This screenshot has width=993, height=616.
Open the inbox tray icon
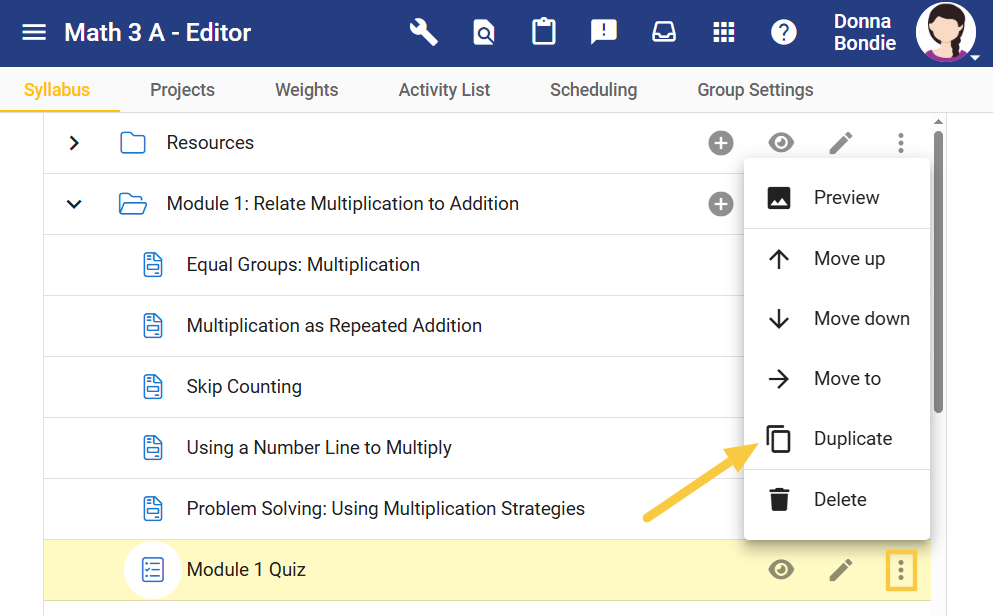point(664,33)
